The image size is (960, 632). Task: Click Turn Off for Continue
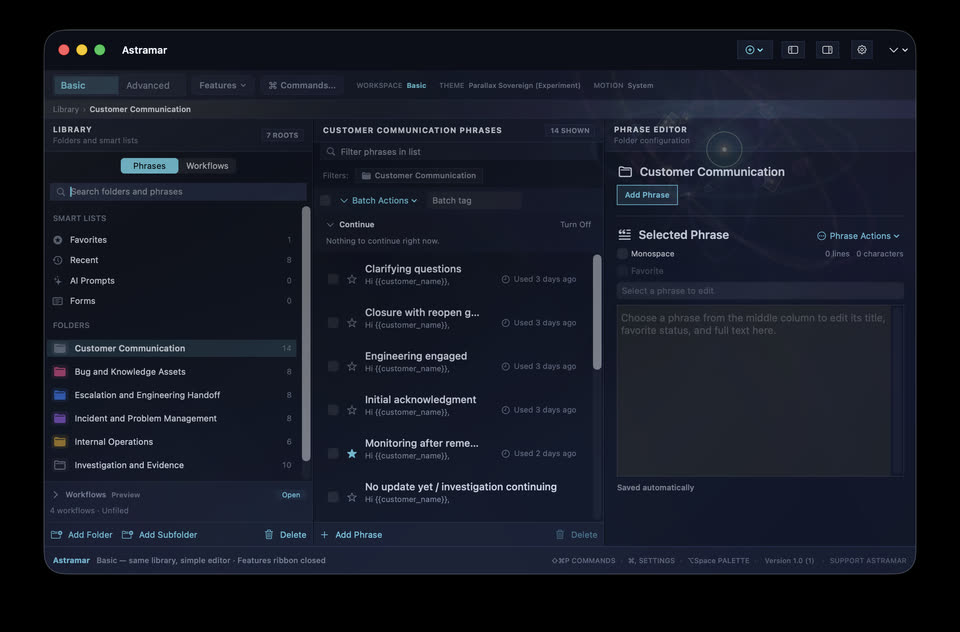pos(576,225)
